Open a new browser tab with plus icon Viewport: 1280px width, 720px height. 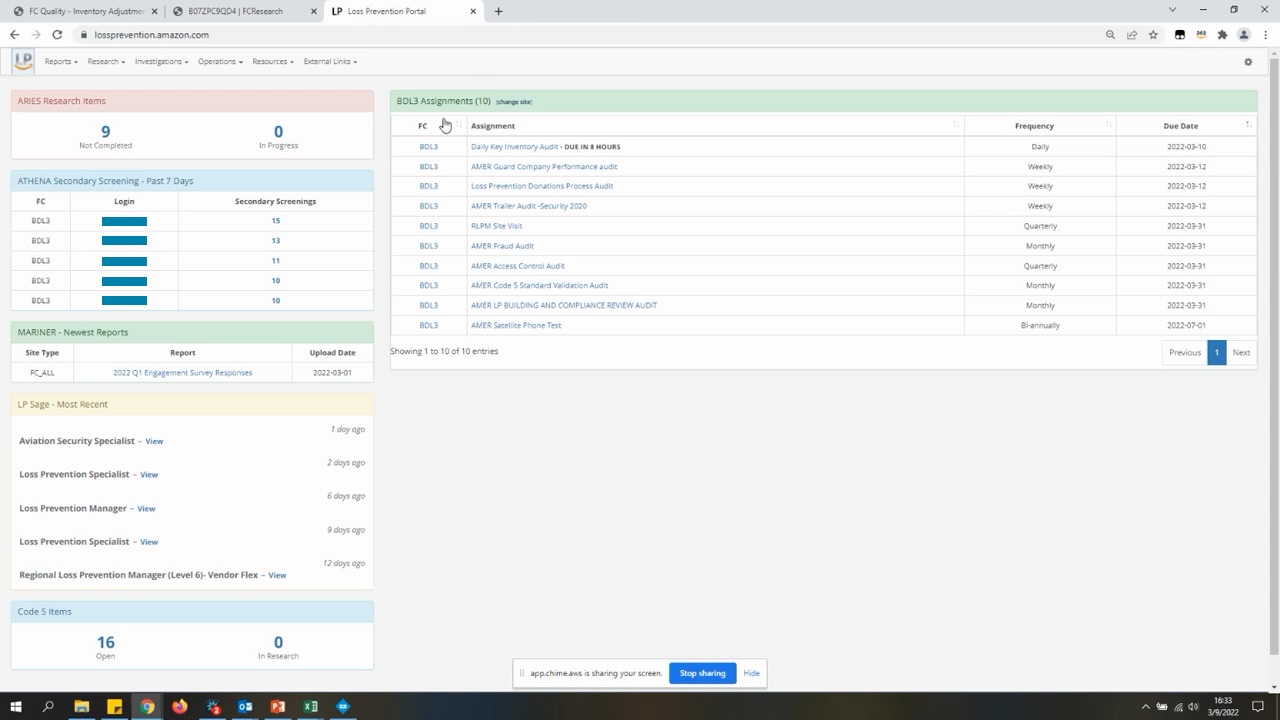point(498,11)
